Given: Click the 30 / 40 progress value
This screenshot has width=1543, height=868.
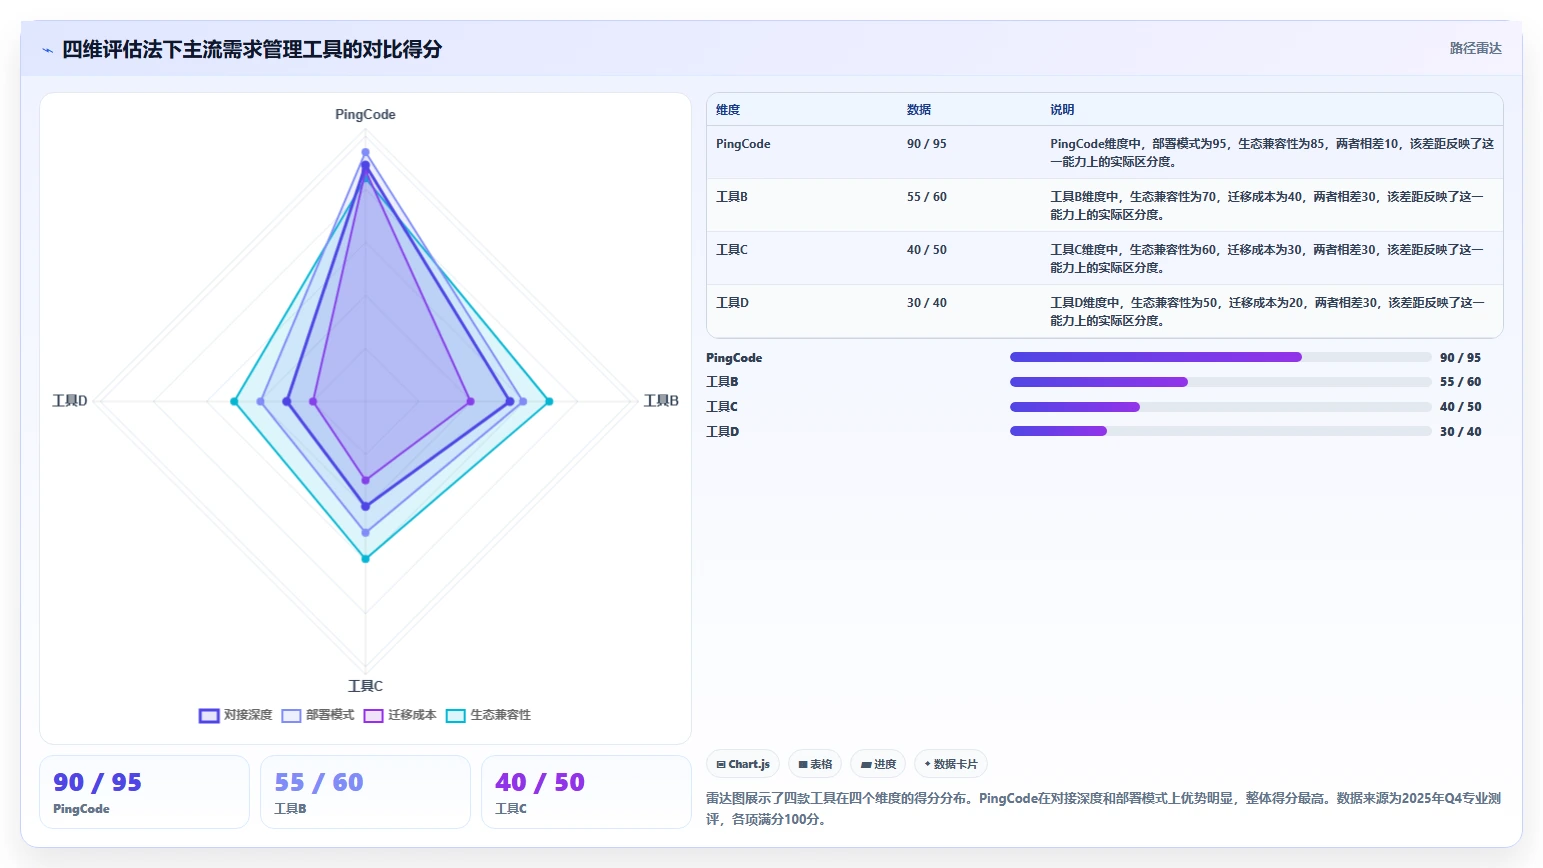Looking at the screenshot, I should (1460, 432).
